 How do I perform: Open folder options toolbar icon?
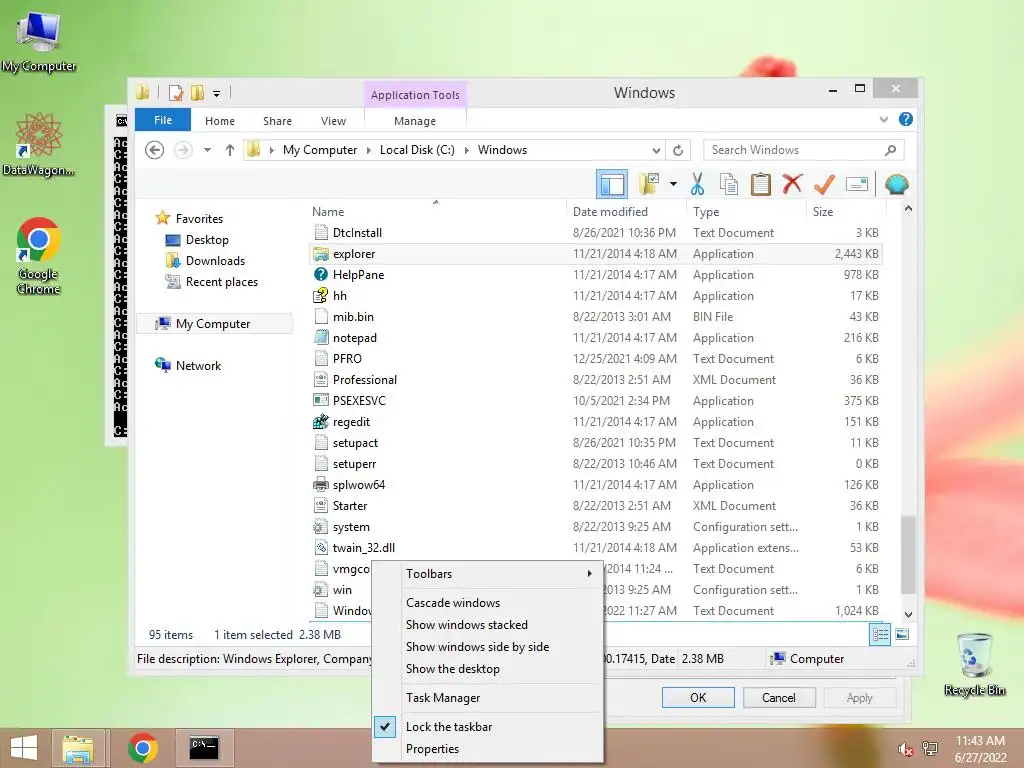649,184
